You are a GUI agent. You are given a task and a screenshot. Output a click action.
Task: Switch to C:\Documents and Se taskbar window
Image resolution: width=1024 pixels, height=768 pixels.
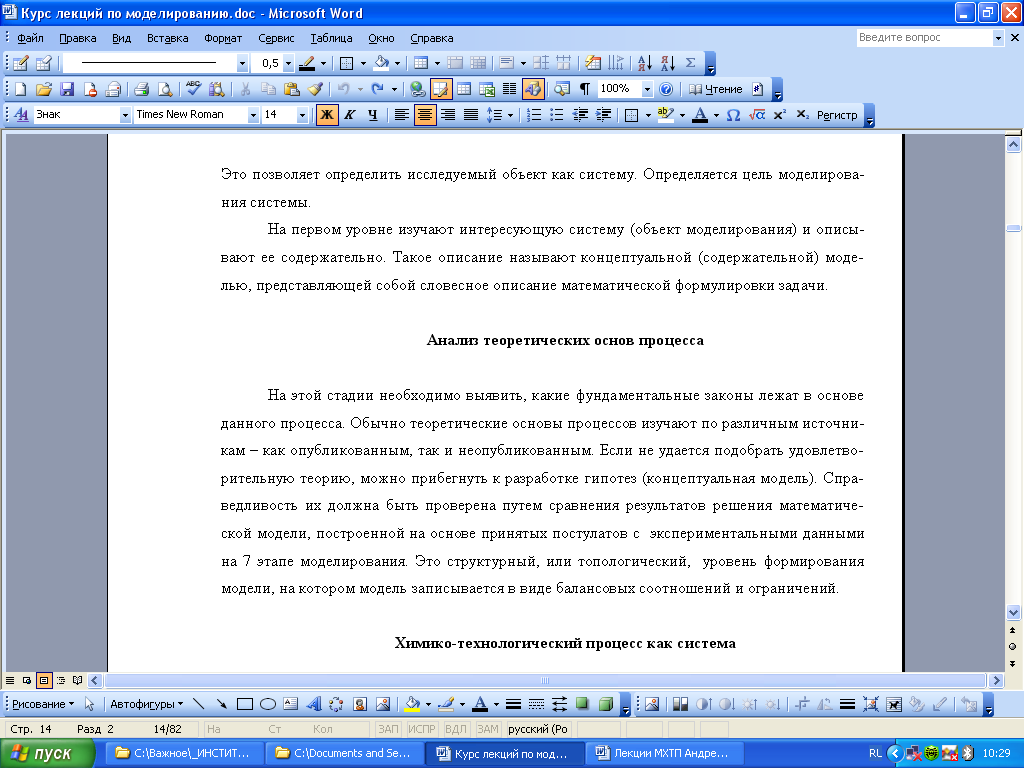344,754
